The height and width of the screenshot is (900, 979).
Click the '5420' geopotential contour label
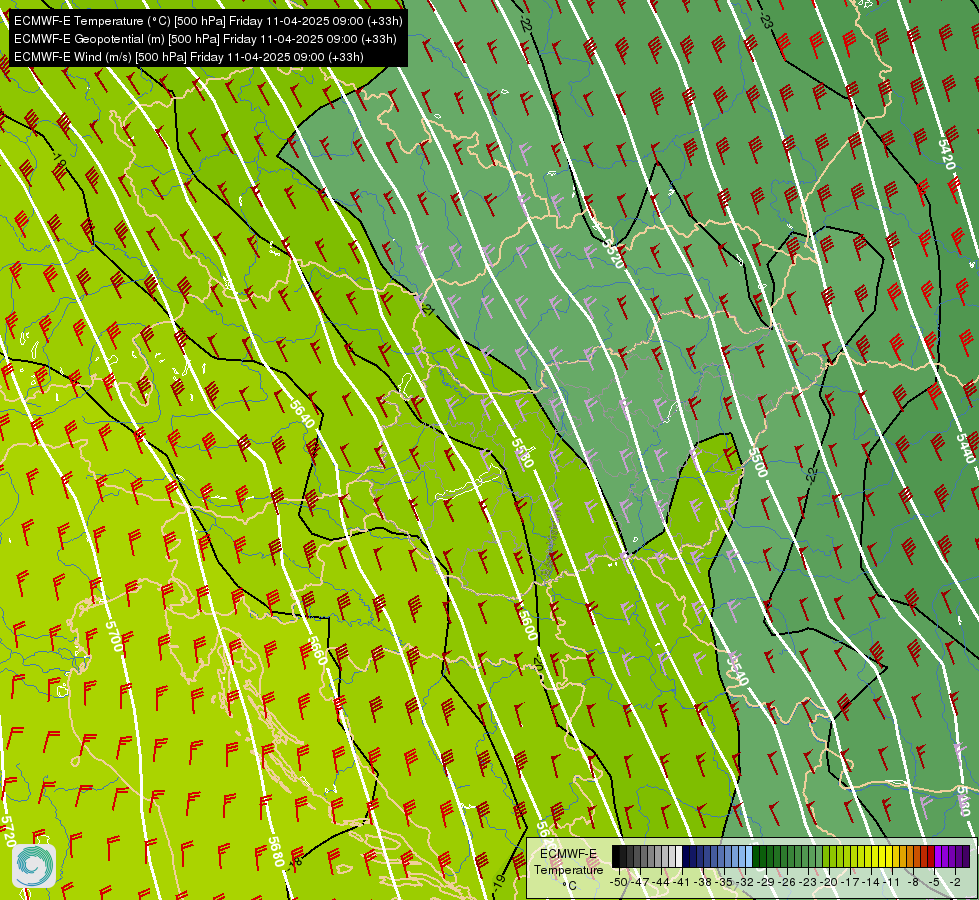pos(947,154)
